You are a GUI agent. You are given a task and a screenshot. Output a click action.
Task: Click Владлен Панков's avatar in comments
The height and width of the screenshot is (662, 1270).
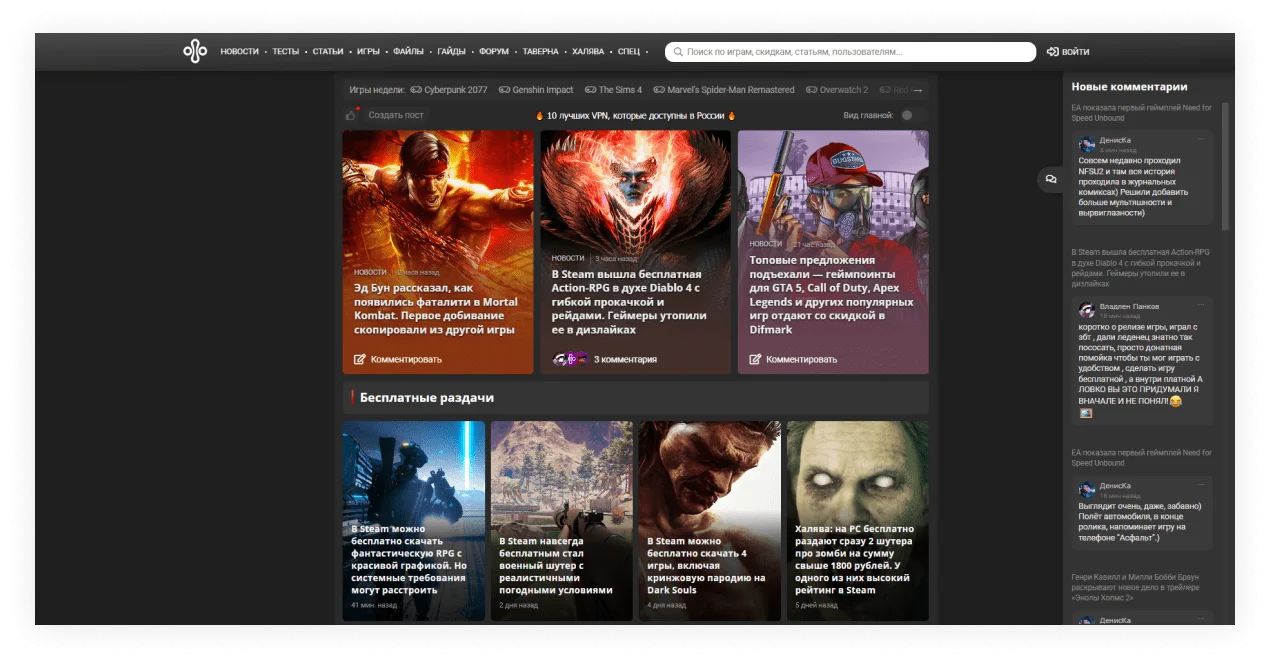pyautogui.click(x=1087, y=310)
